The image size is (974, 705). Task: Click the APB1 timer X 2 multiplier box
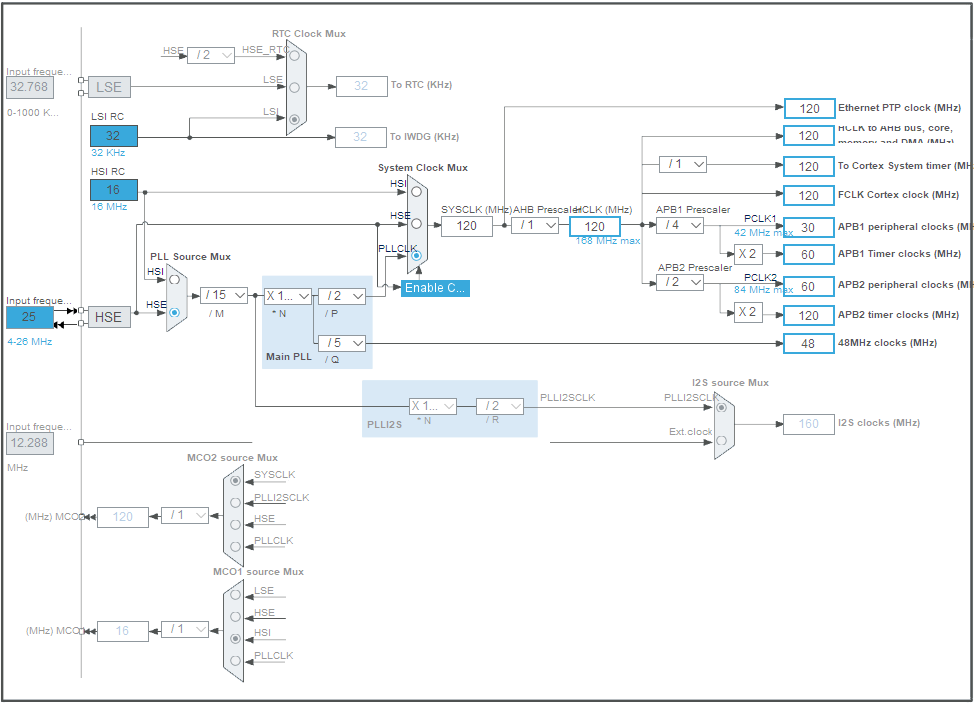coord(748,254)
